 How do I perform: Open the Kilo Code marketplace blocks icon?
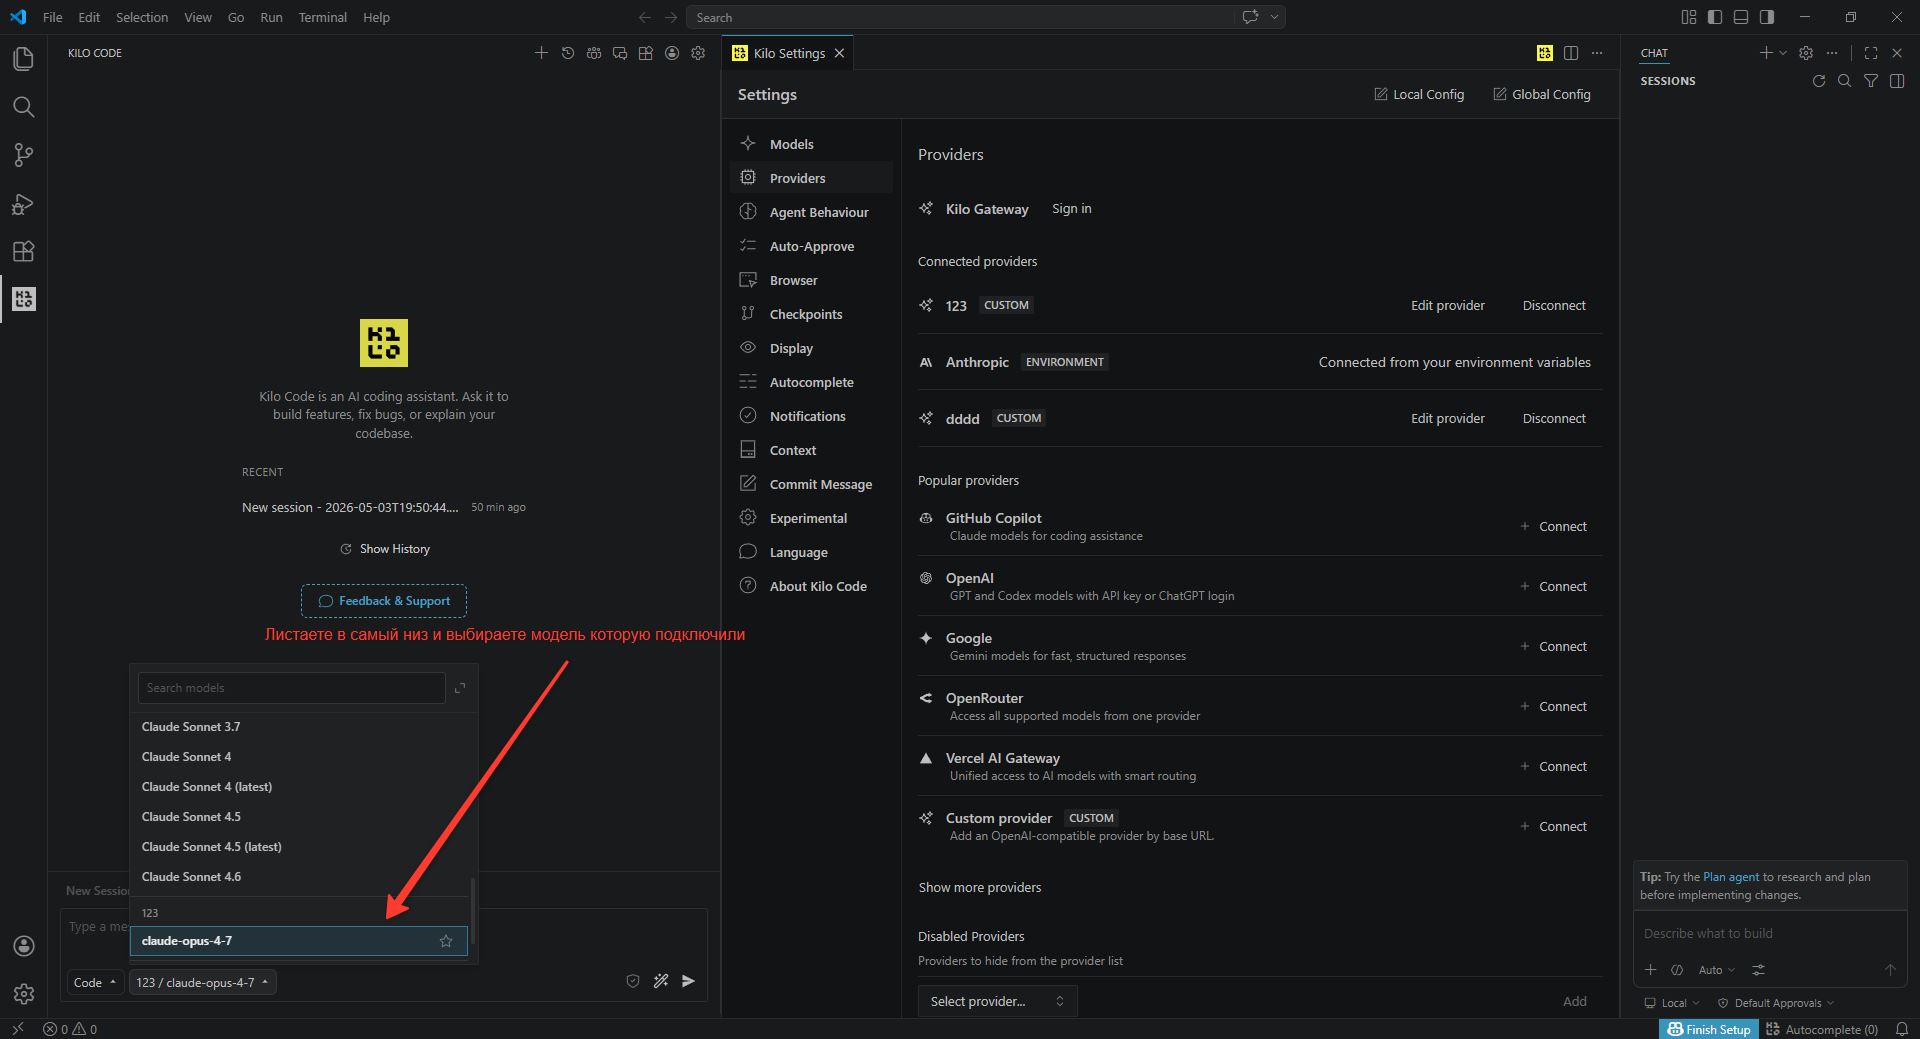[x=646, y=53]
